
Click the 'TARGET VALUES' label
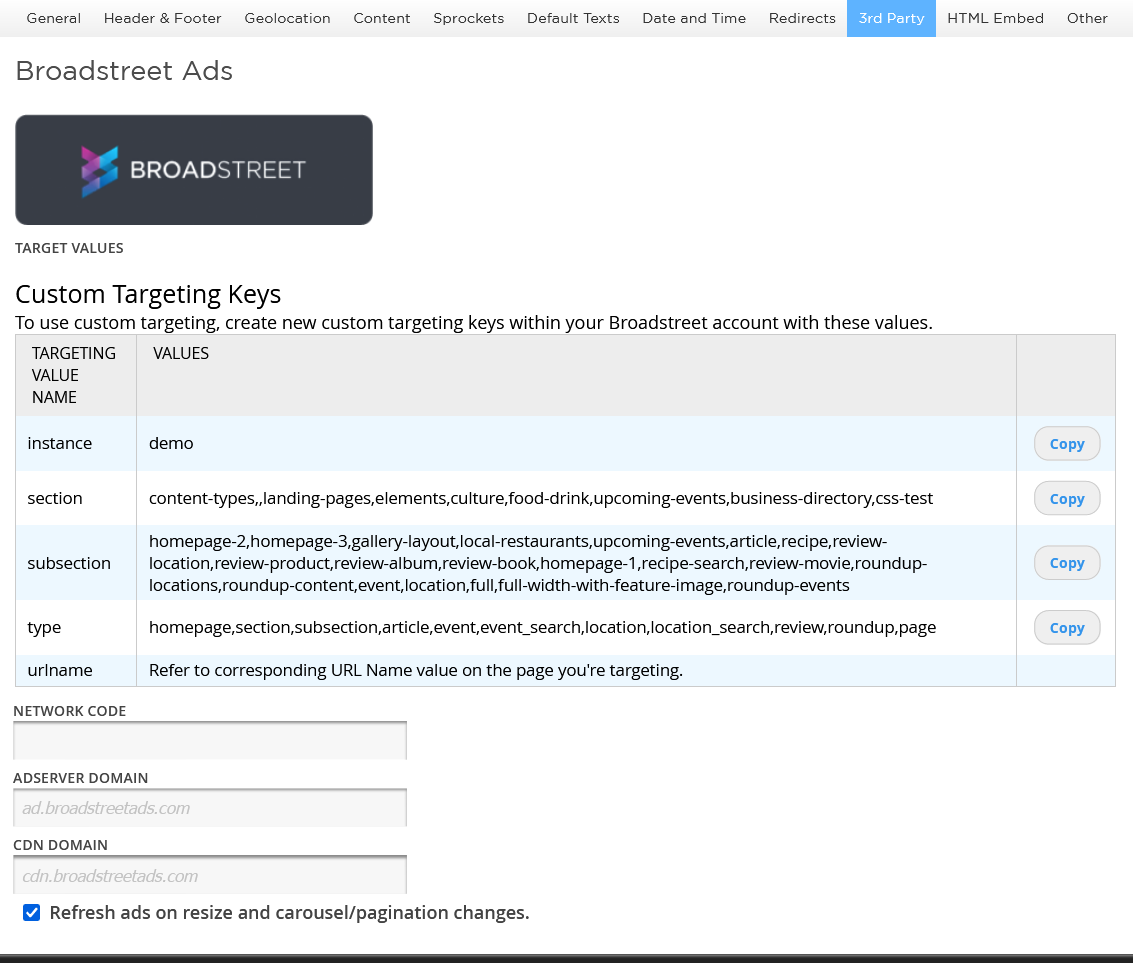pyautogui.click(x=69, y=248)
